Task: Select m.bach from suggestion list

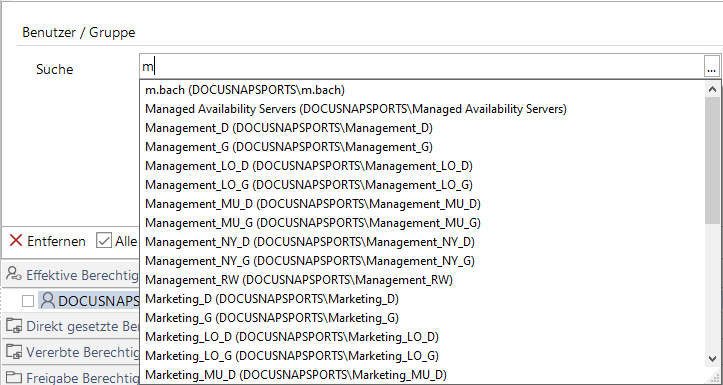Action: tap(244, 90)
